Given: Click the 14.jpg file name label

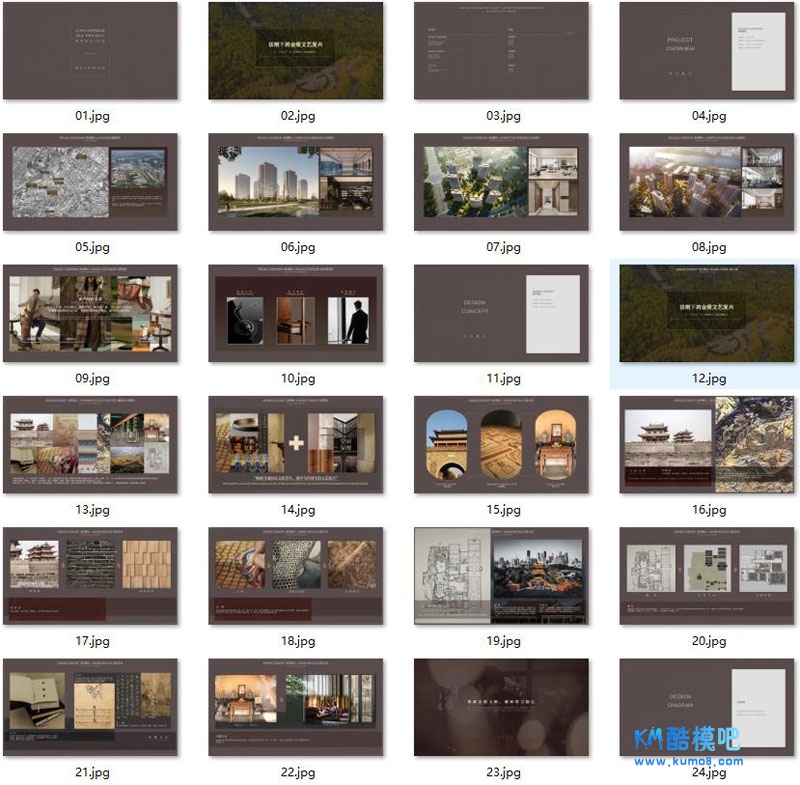Looking at the screenshot, I should click(296, 510).
